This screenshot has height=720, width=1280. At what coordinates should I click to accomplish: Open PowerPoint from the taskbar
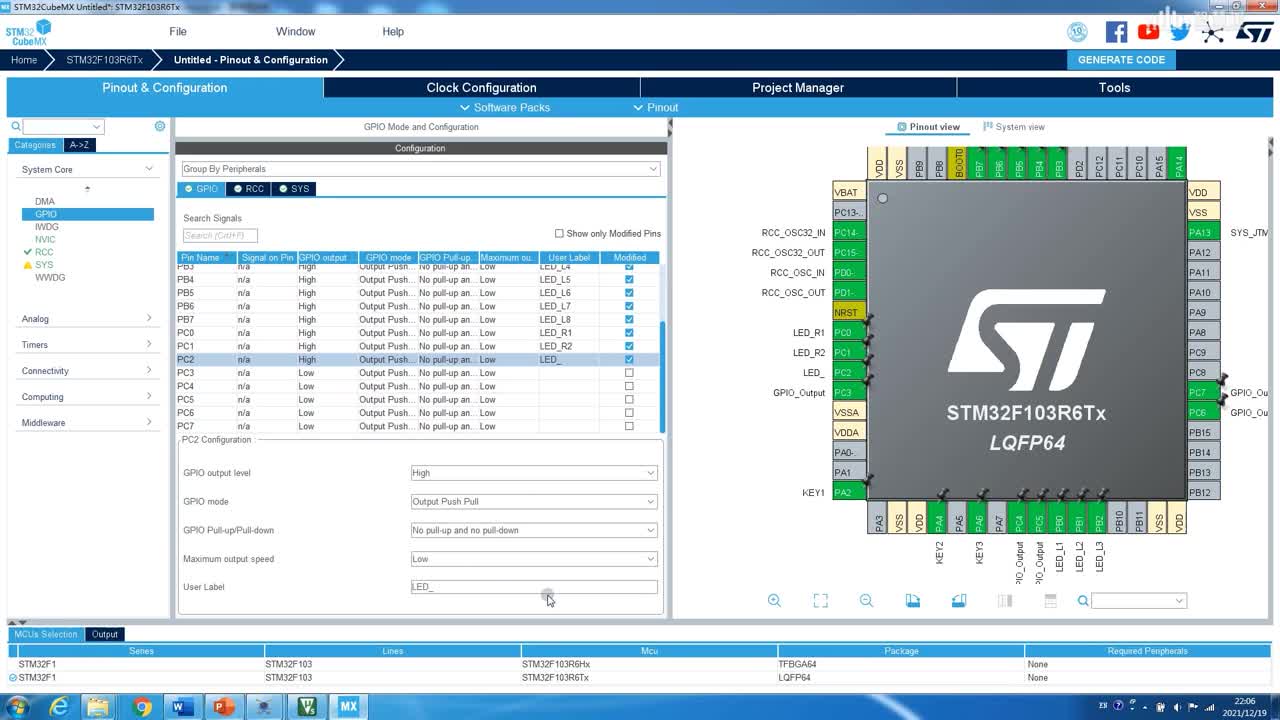click(x=223, y=707)
